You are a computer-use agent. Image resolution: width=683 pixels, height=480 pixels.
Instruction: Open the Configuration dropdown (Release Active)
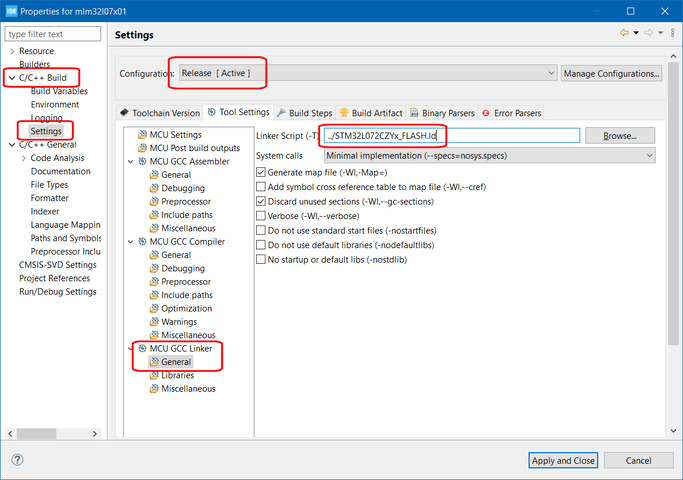click(x=368, y=73)
